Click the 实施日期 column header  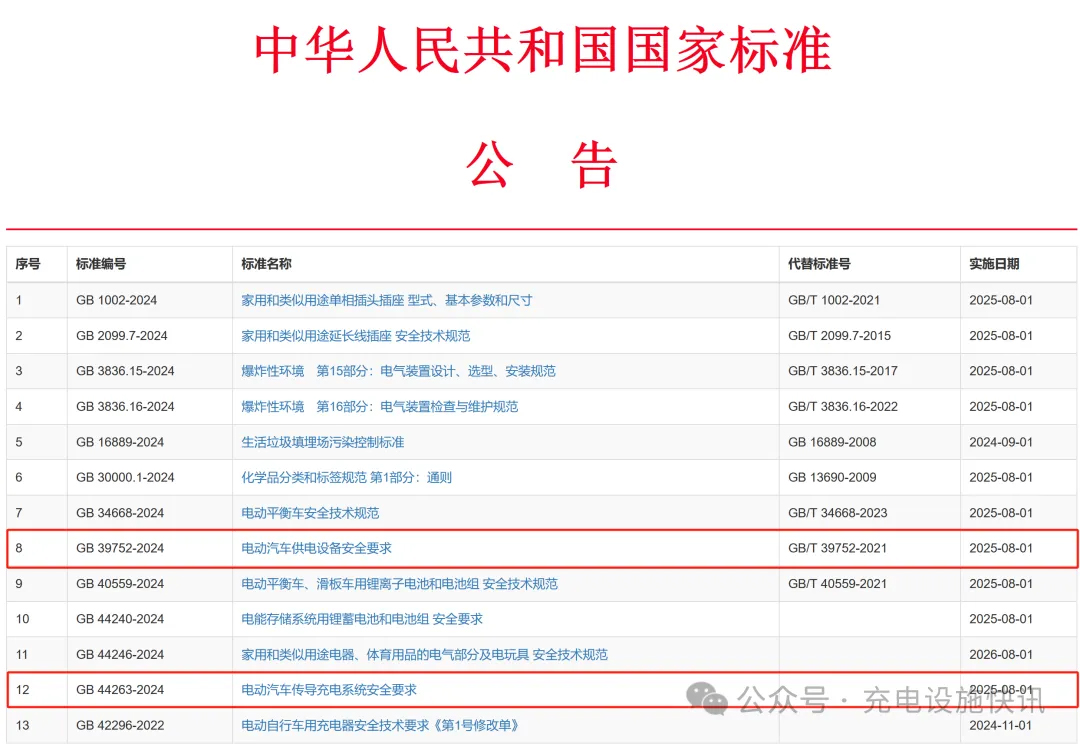click(x=994, y=264)
